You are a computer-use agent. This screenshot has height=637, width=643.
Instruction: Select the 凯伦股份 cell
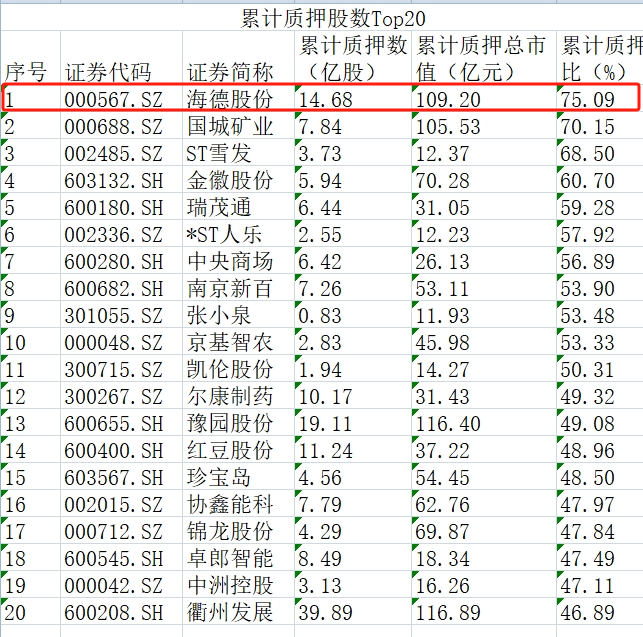pyautogui.click(x=238, y=369)
